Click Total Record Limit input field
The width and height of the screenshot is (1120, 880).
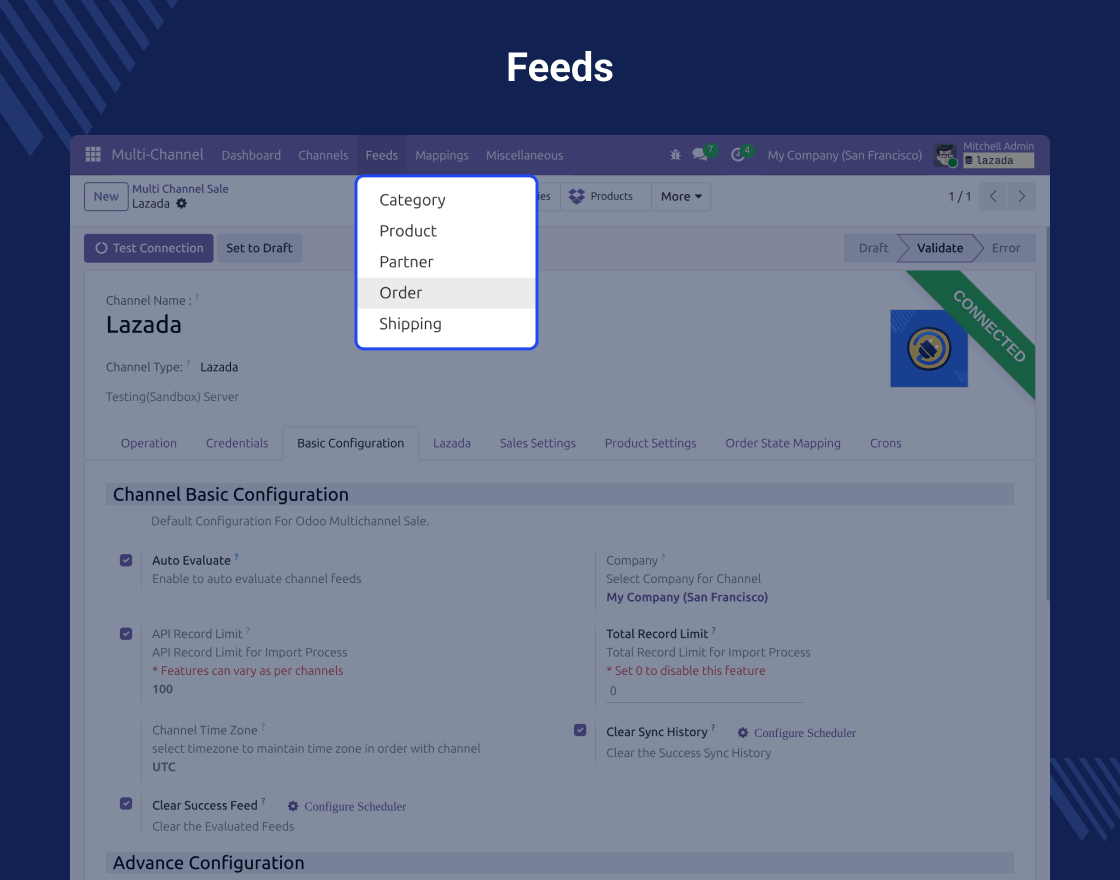click(x=704, y=691)
